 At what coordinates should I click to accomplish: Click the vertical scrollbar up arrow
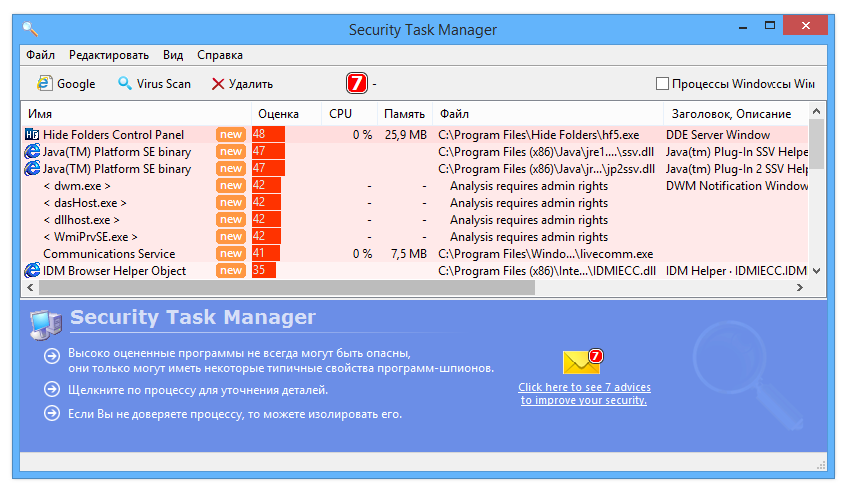click(x=817, y=111)
